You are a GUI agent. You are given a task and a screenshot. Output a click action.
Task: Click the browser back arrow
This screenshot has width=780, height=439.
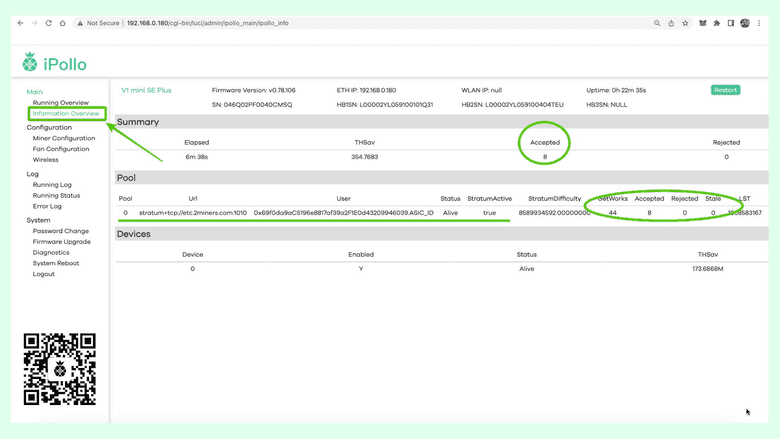20,23
